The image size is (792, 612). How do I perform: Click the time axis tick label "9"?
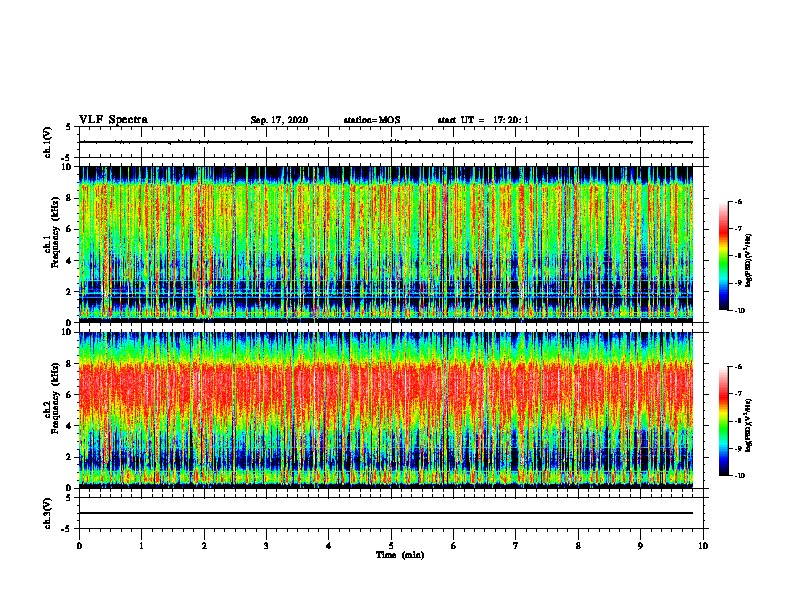640,546
